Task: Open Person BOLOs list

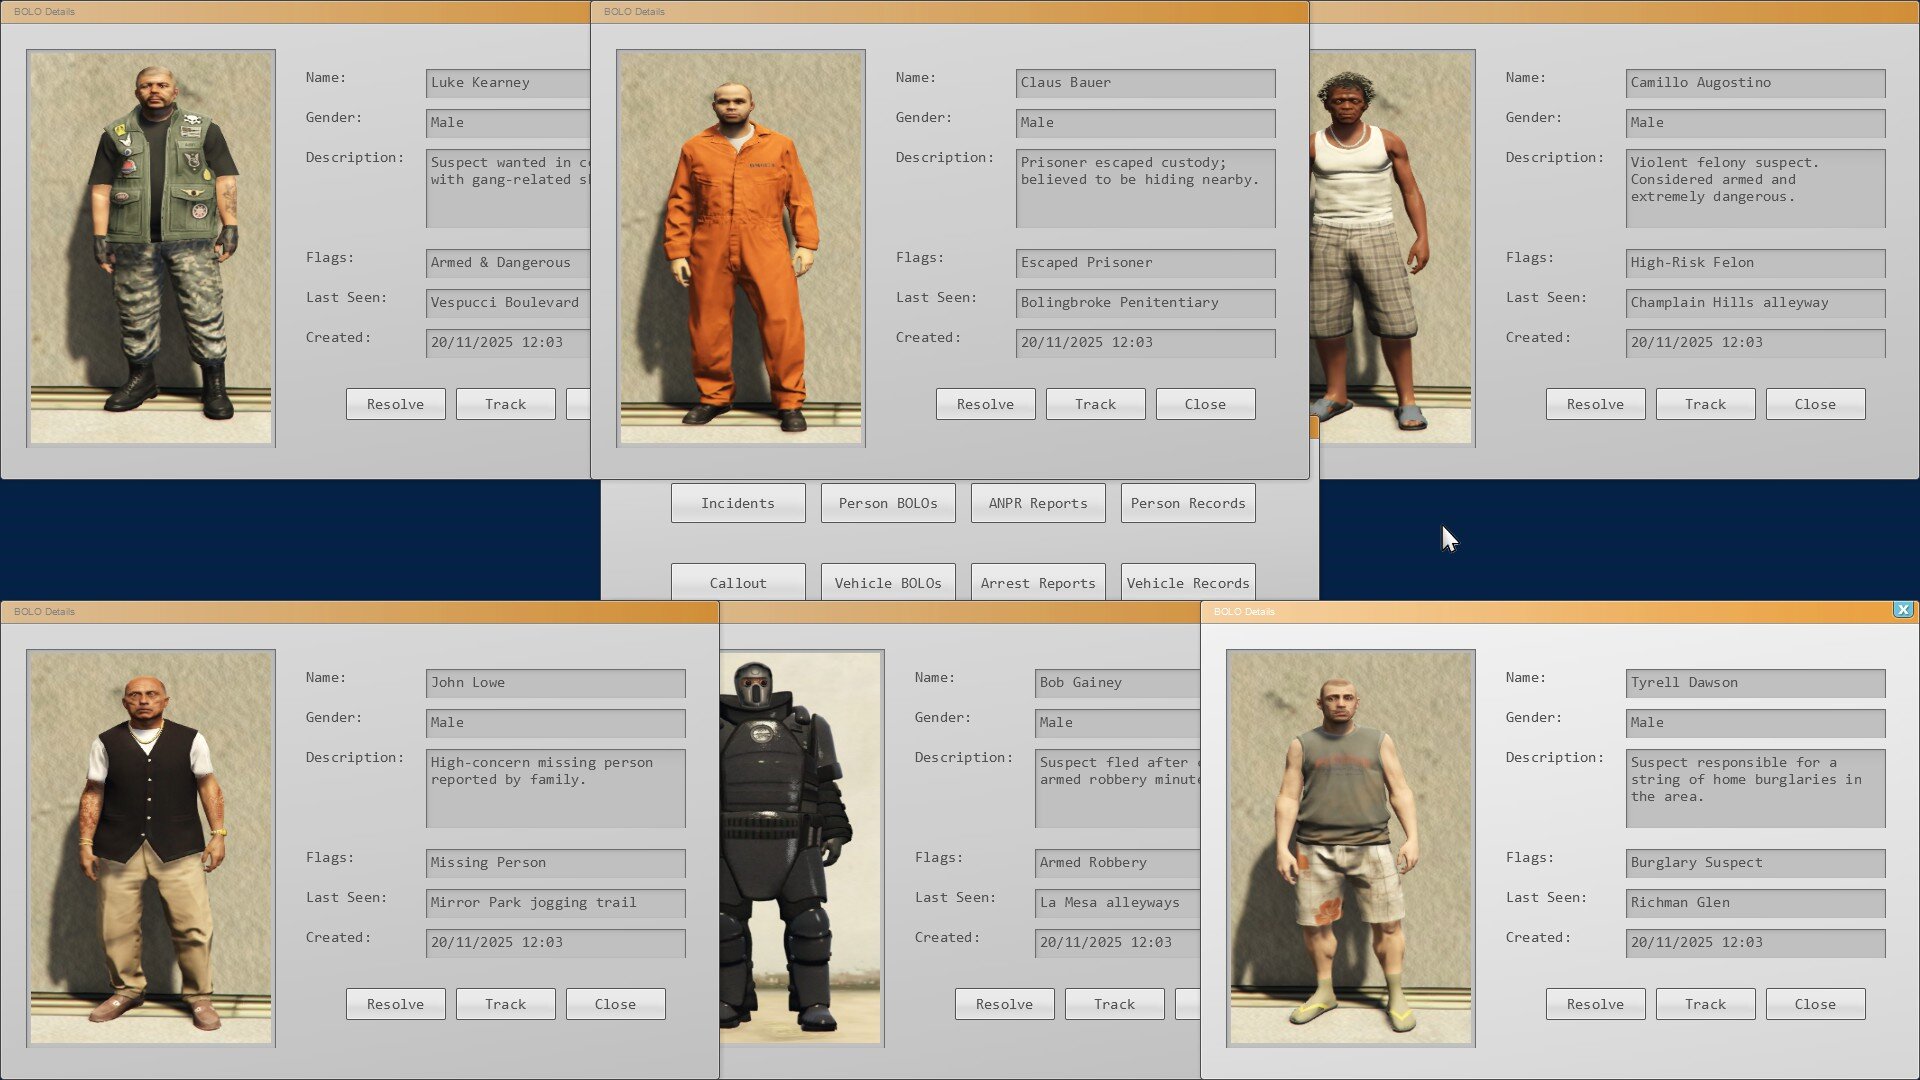Action: (x=888, y=503)
